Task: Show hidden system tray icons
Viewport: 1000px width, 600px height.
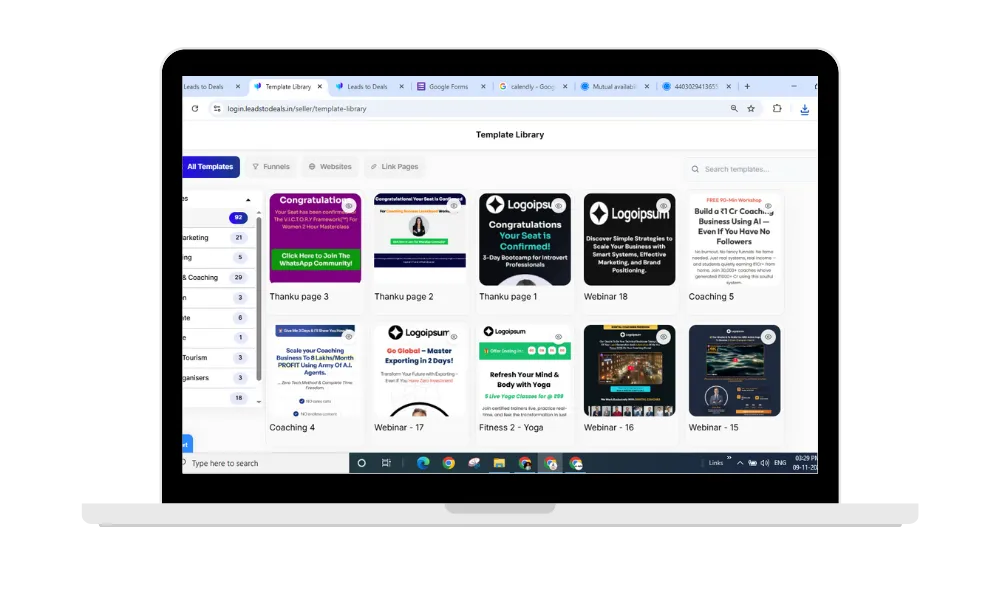Action: point(740,462)
